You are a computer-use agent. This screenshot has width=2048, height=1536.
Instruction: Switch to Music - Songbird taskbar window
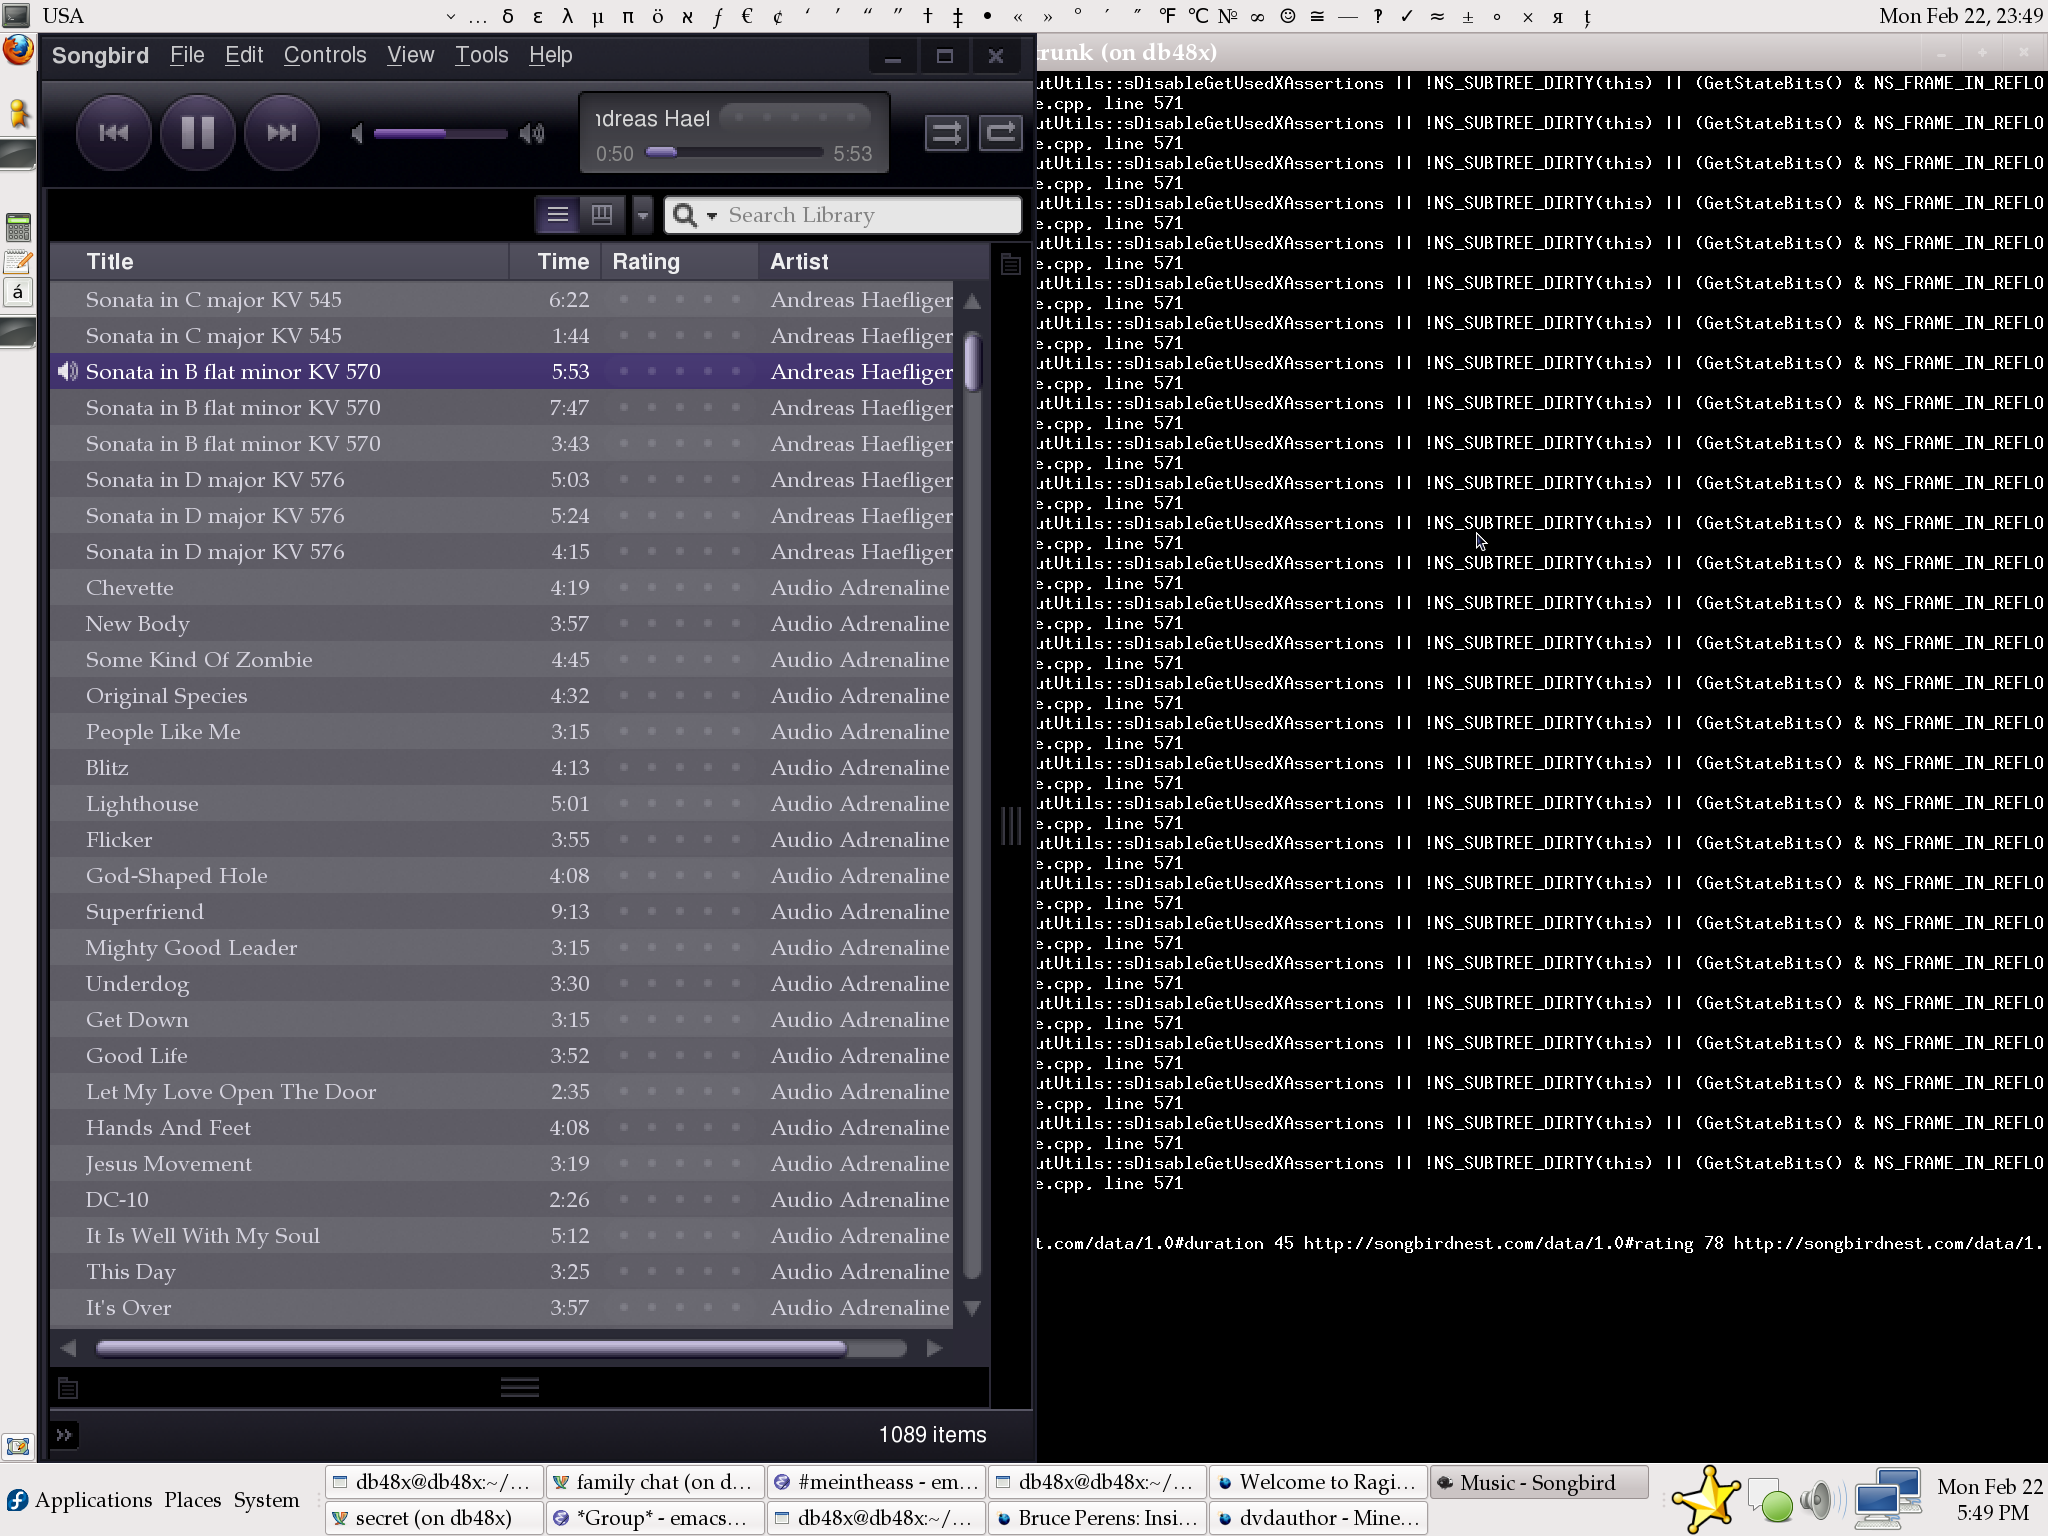tap(1539, 1482)
